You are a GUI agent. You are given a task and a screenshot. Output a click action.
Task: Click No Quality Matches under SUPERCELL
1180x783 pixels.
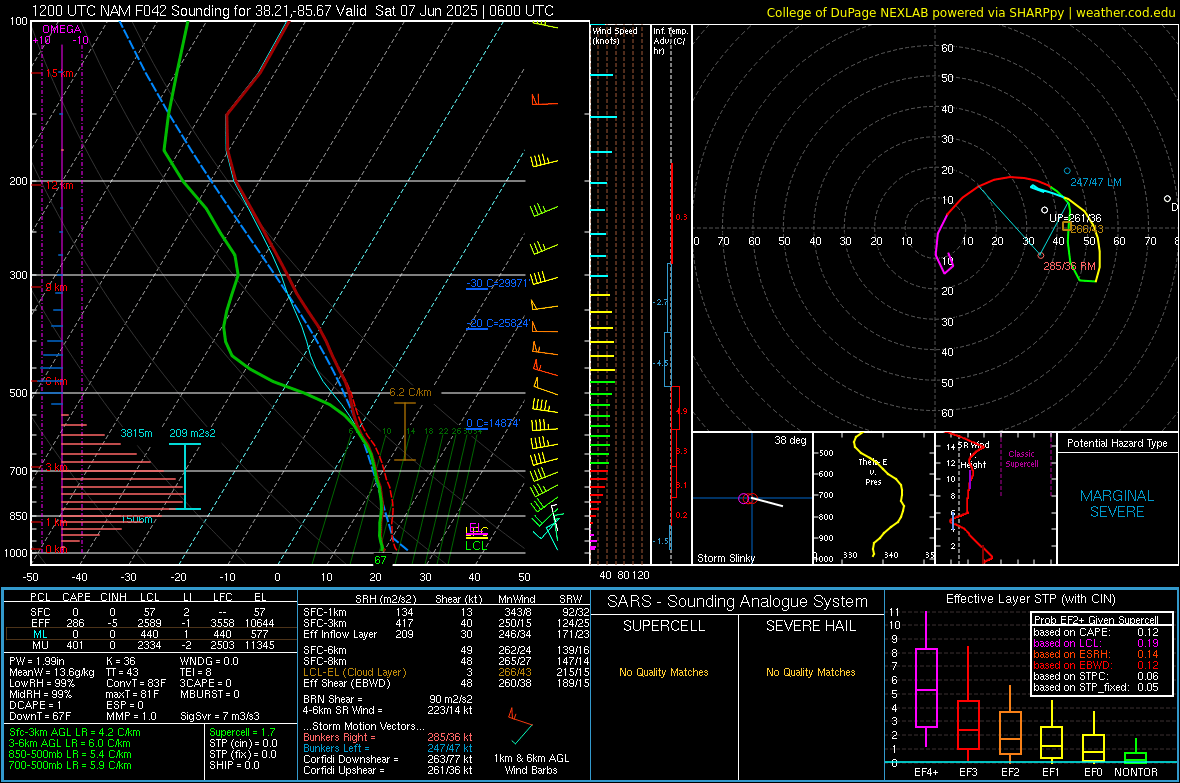[664, 672]
